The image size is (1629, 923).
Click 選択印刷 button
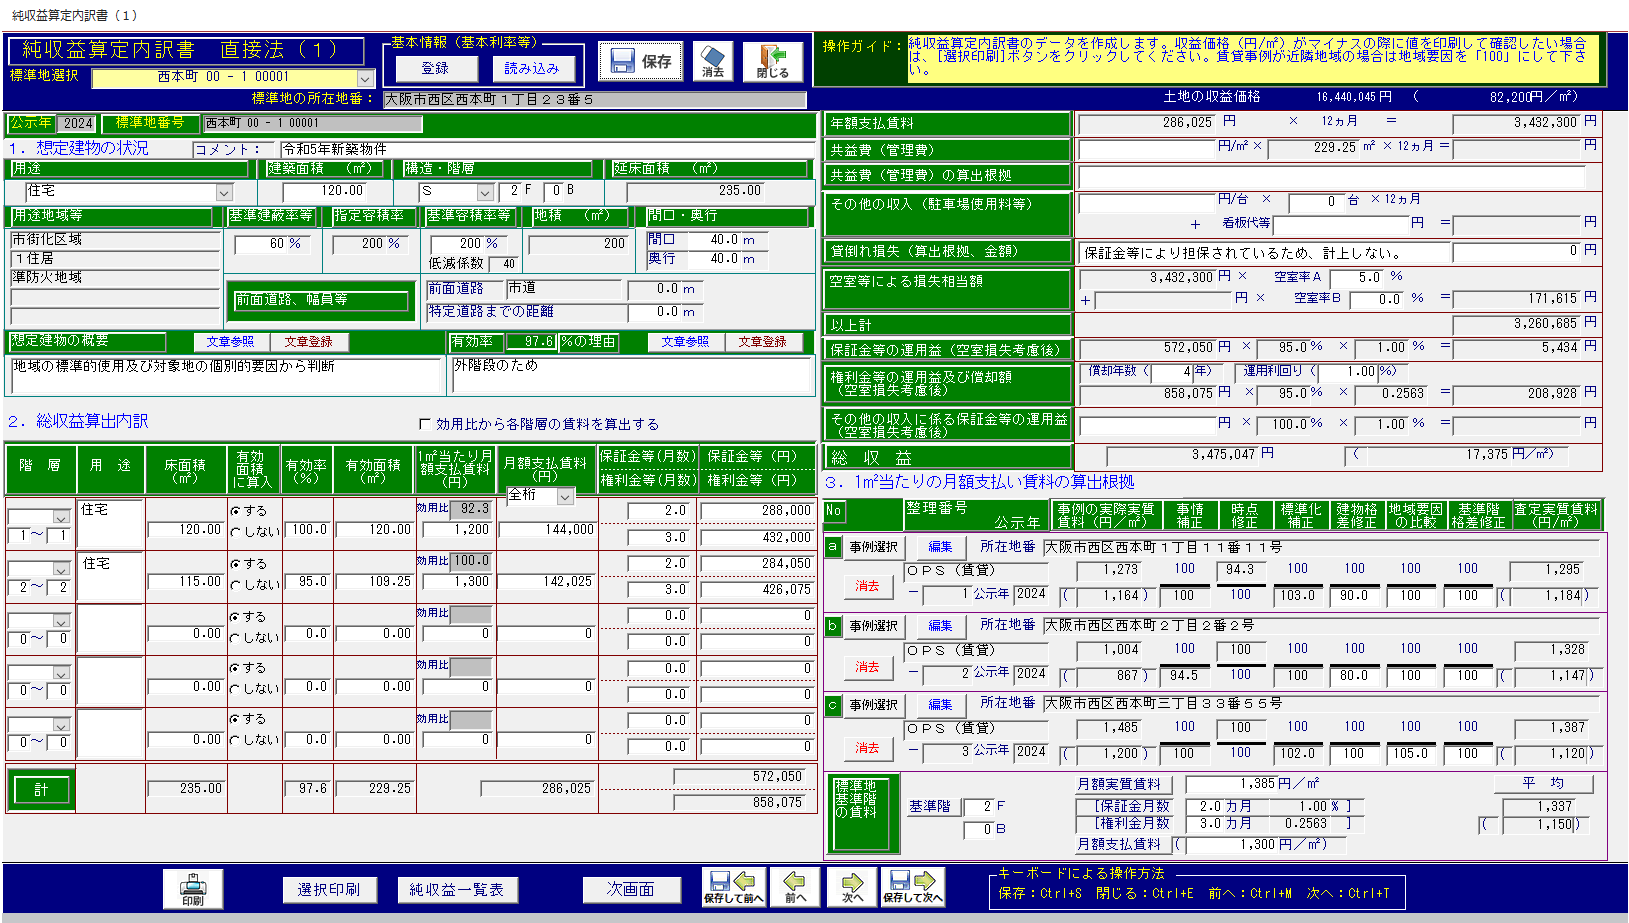(x=328, y=889)
